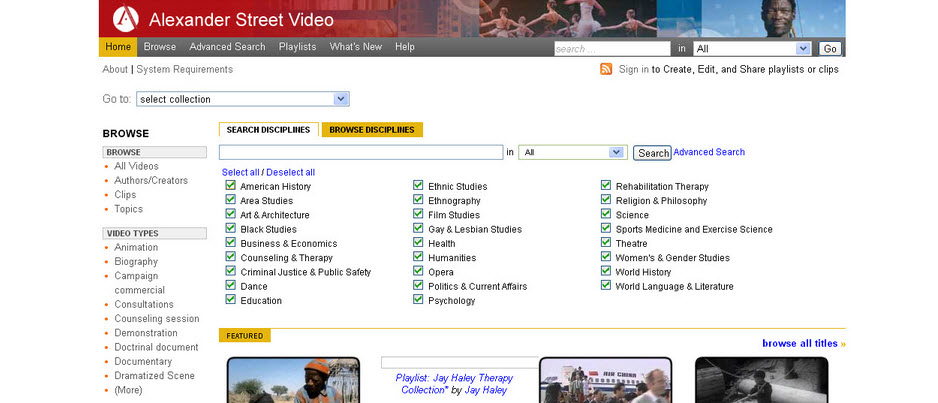Open featured thumbnail of man in orange hat
This screenshot has height=403, width=938.
(x=293, y=380)
